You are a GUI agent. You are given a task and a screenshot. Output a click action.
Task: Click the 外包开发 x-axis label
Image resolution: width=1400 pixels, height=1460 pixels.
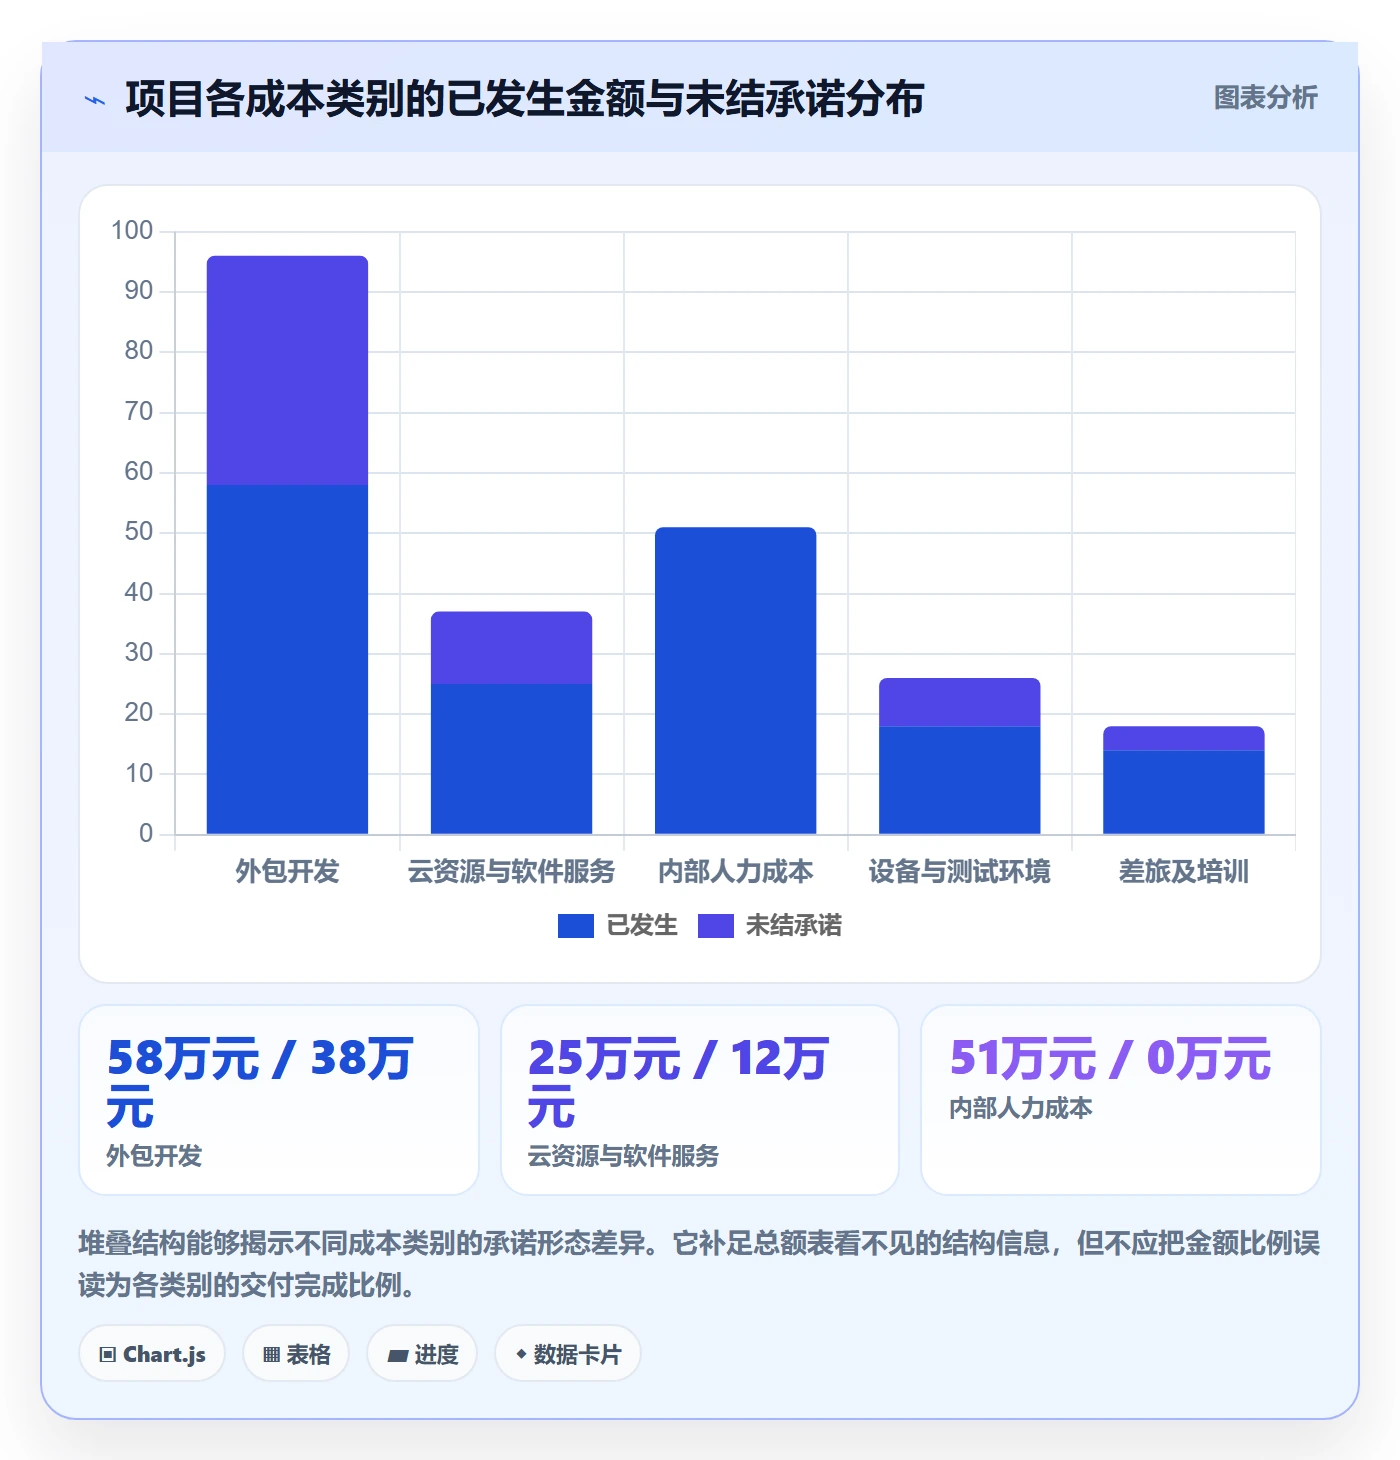287,872
